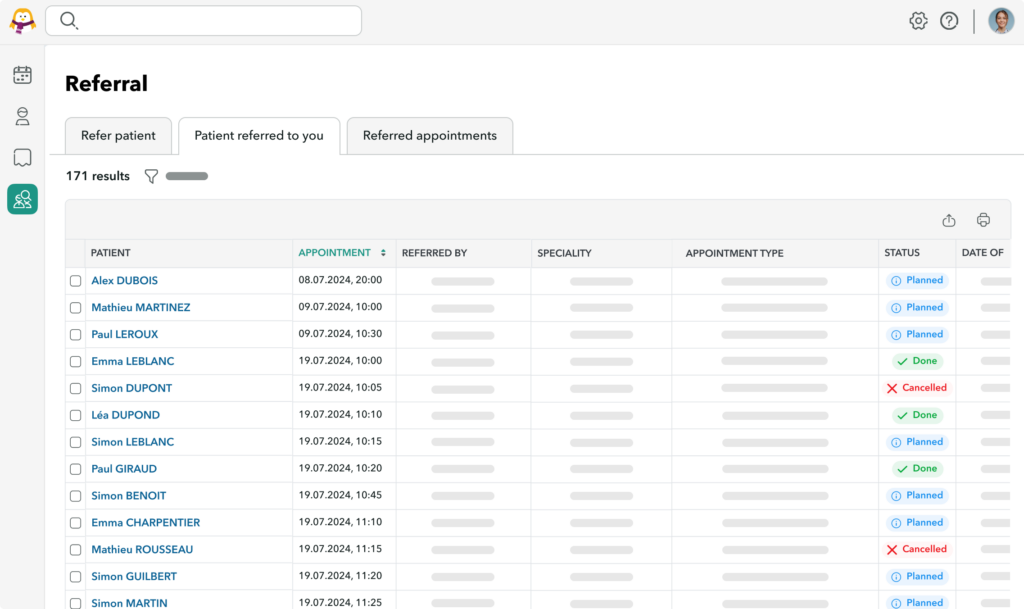The image size is (1024, 609).
Task: Open patient Mathieu ROUSSEAU link
Action: click(142, 550)
